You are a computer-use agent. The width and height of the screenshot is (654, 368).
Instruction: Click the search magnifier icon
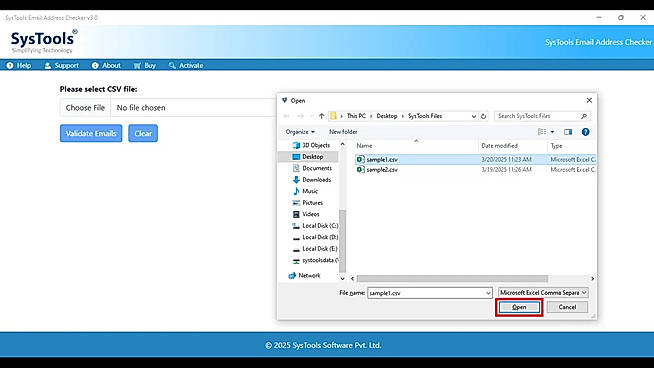(584, 116)
